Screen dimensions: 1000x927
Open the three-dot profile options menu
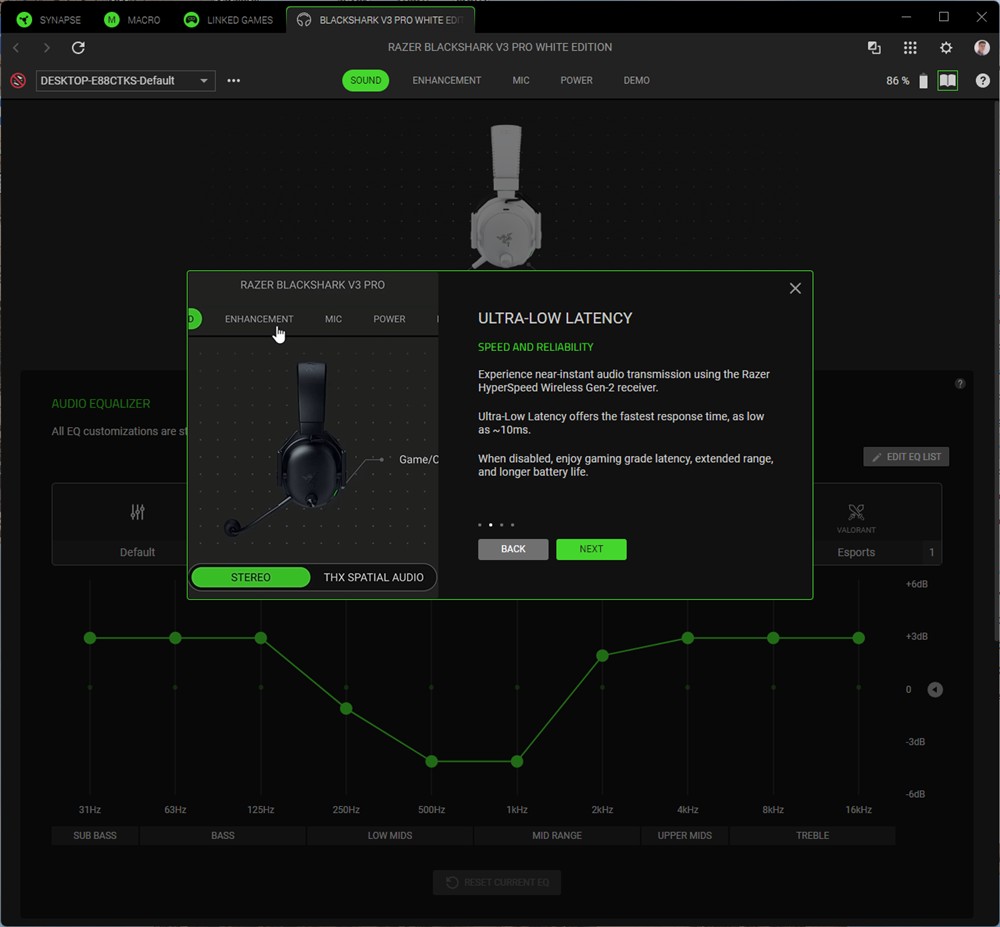234,81
